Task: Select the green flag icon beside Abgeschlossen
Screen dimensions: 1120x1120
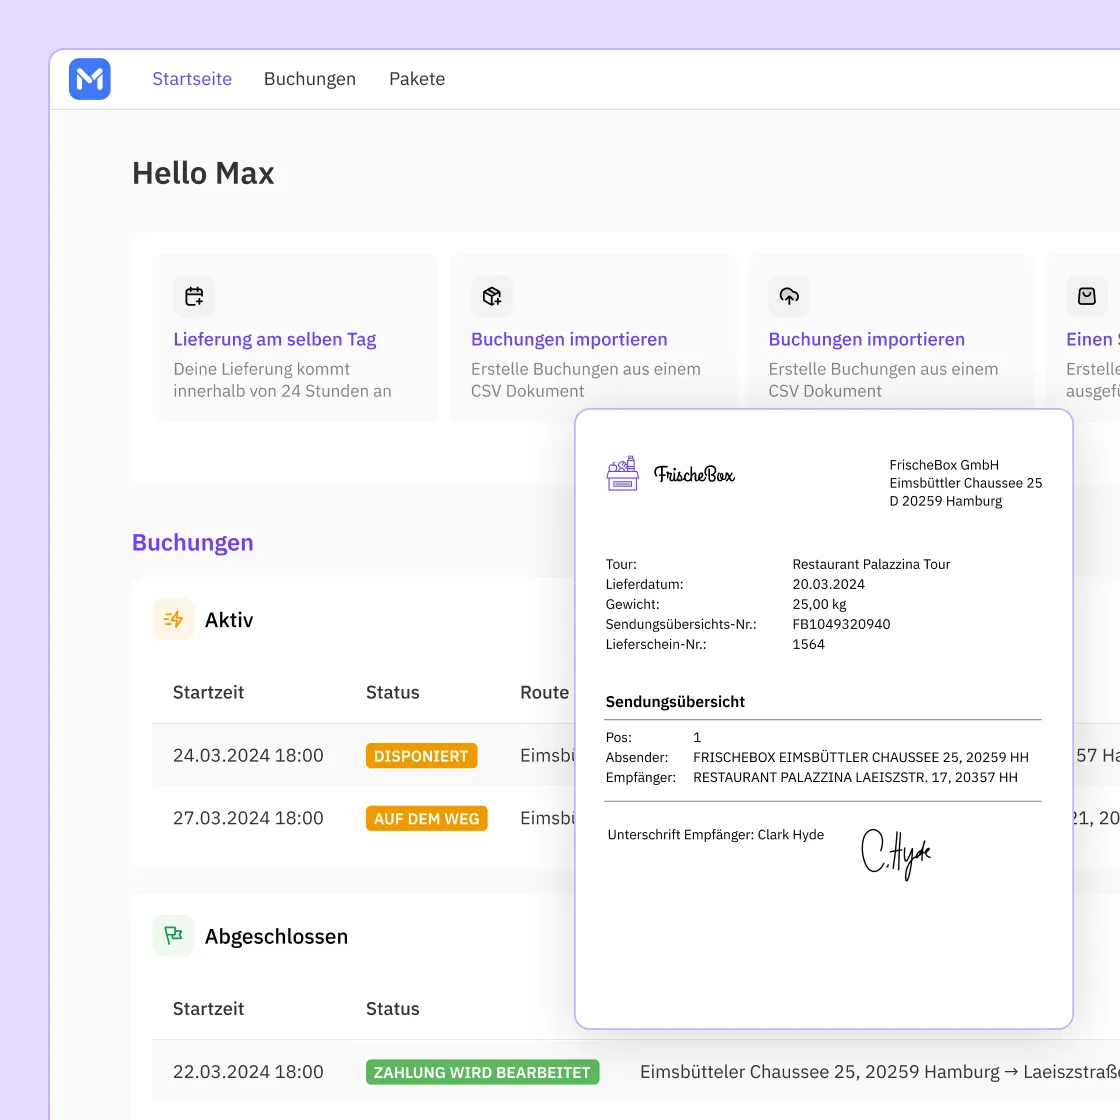Action: tap(173, 936)
